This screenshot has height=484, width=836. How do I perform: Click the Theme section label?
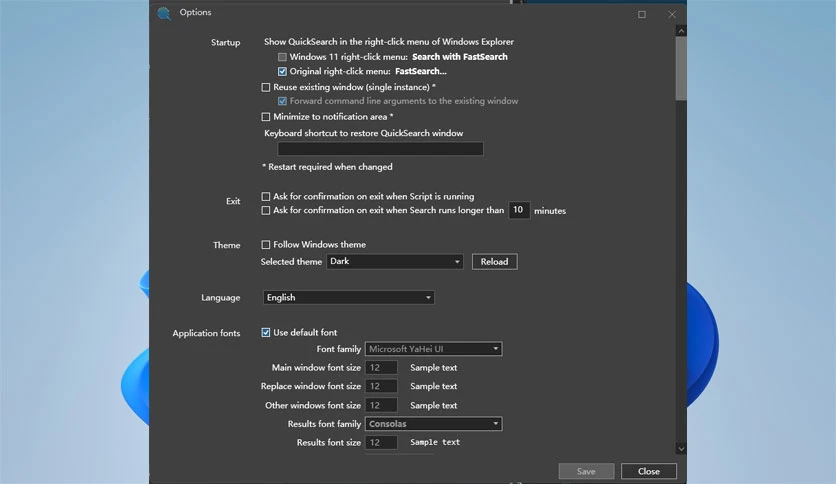[227, 245]
